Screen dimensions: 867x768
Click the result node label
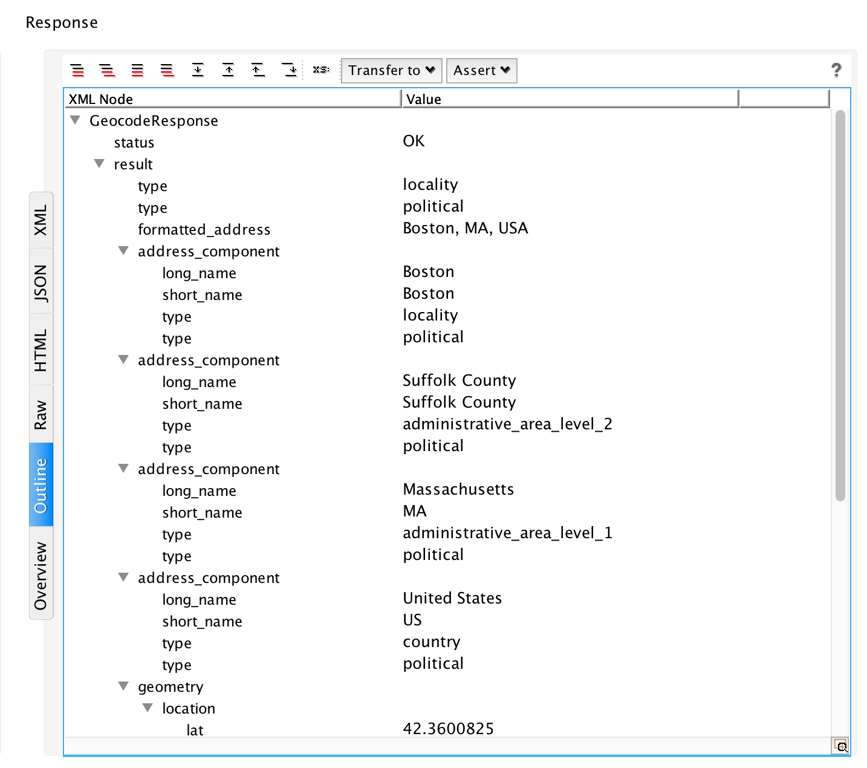click(x=133, y=164)
